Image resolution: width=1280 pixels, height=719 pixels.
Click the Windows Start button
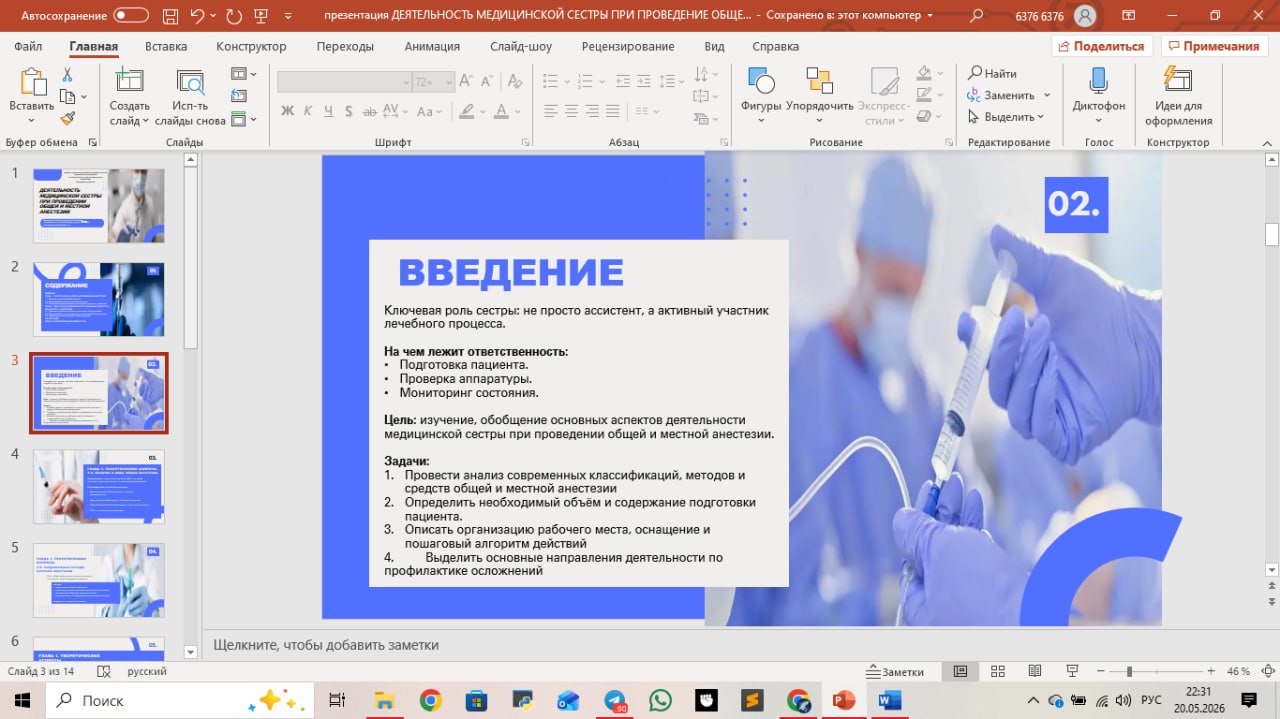pos(21,700)
